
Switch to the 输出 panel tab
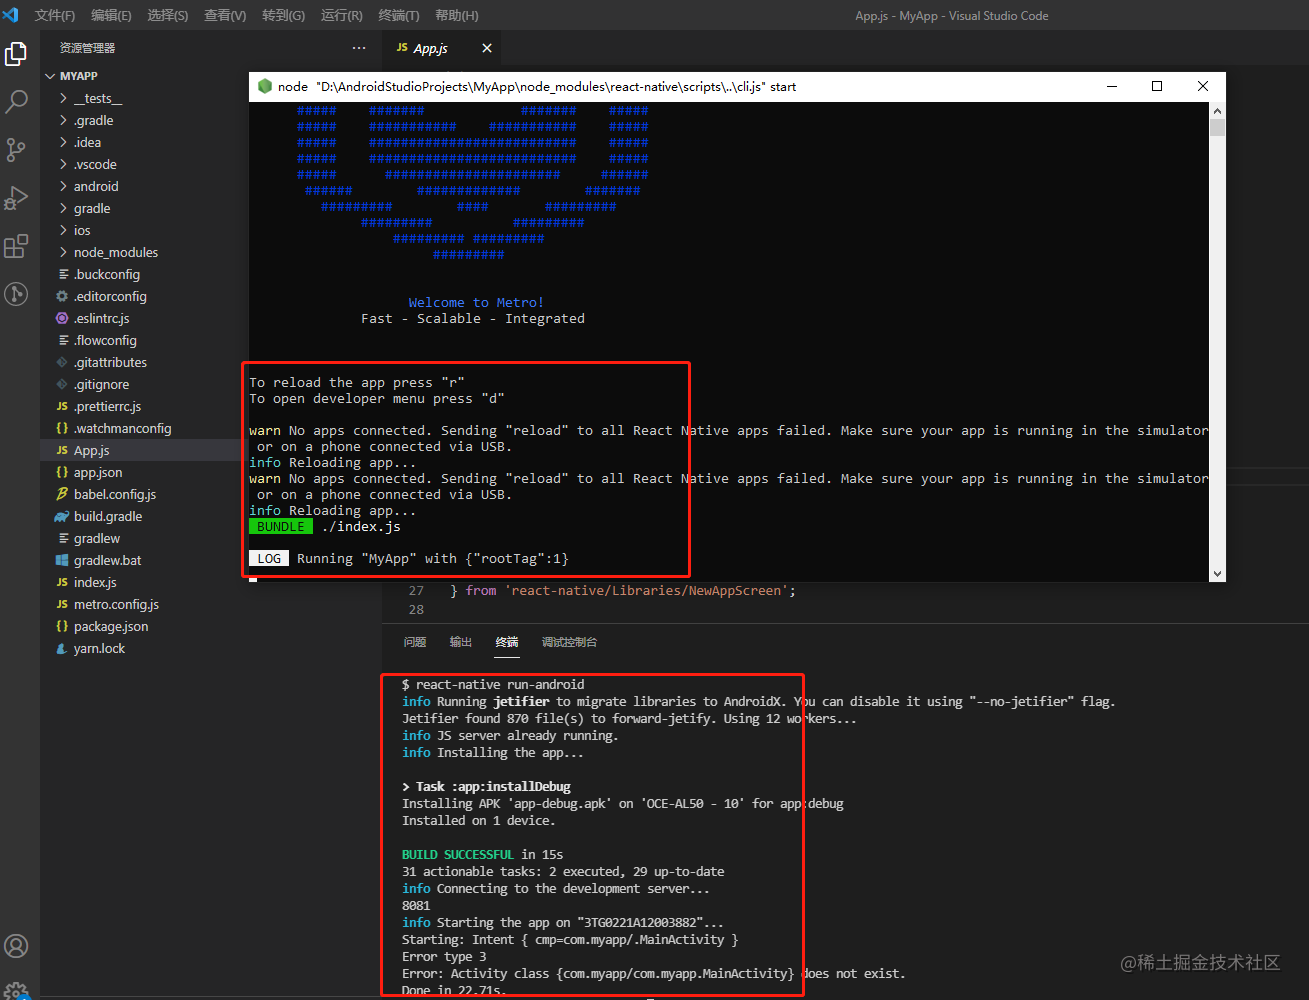461,642
